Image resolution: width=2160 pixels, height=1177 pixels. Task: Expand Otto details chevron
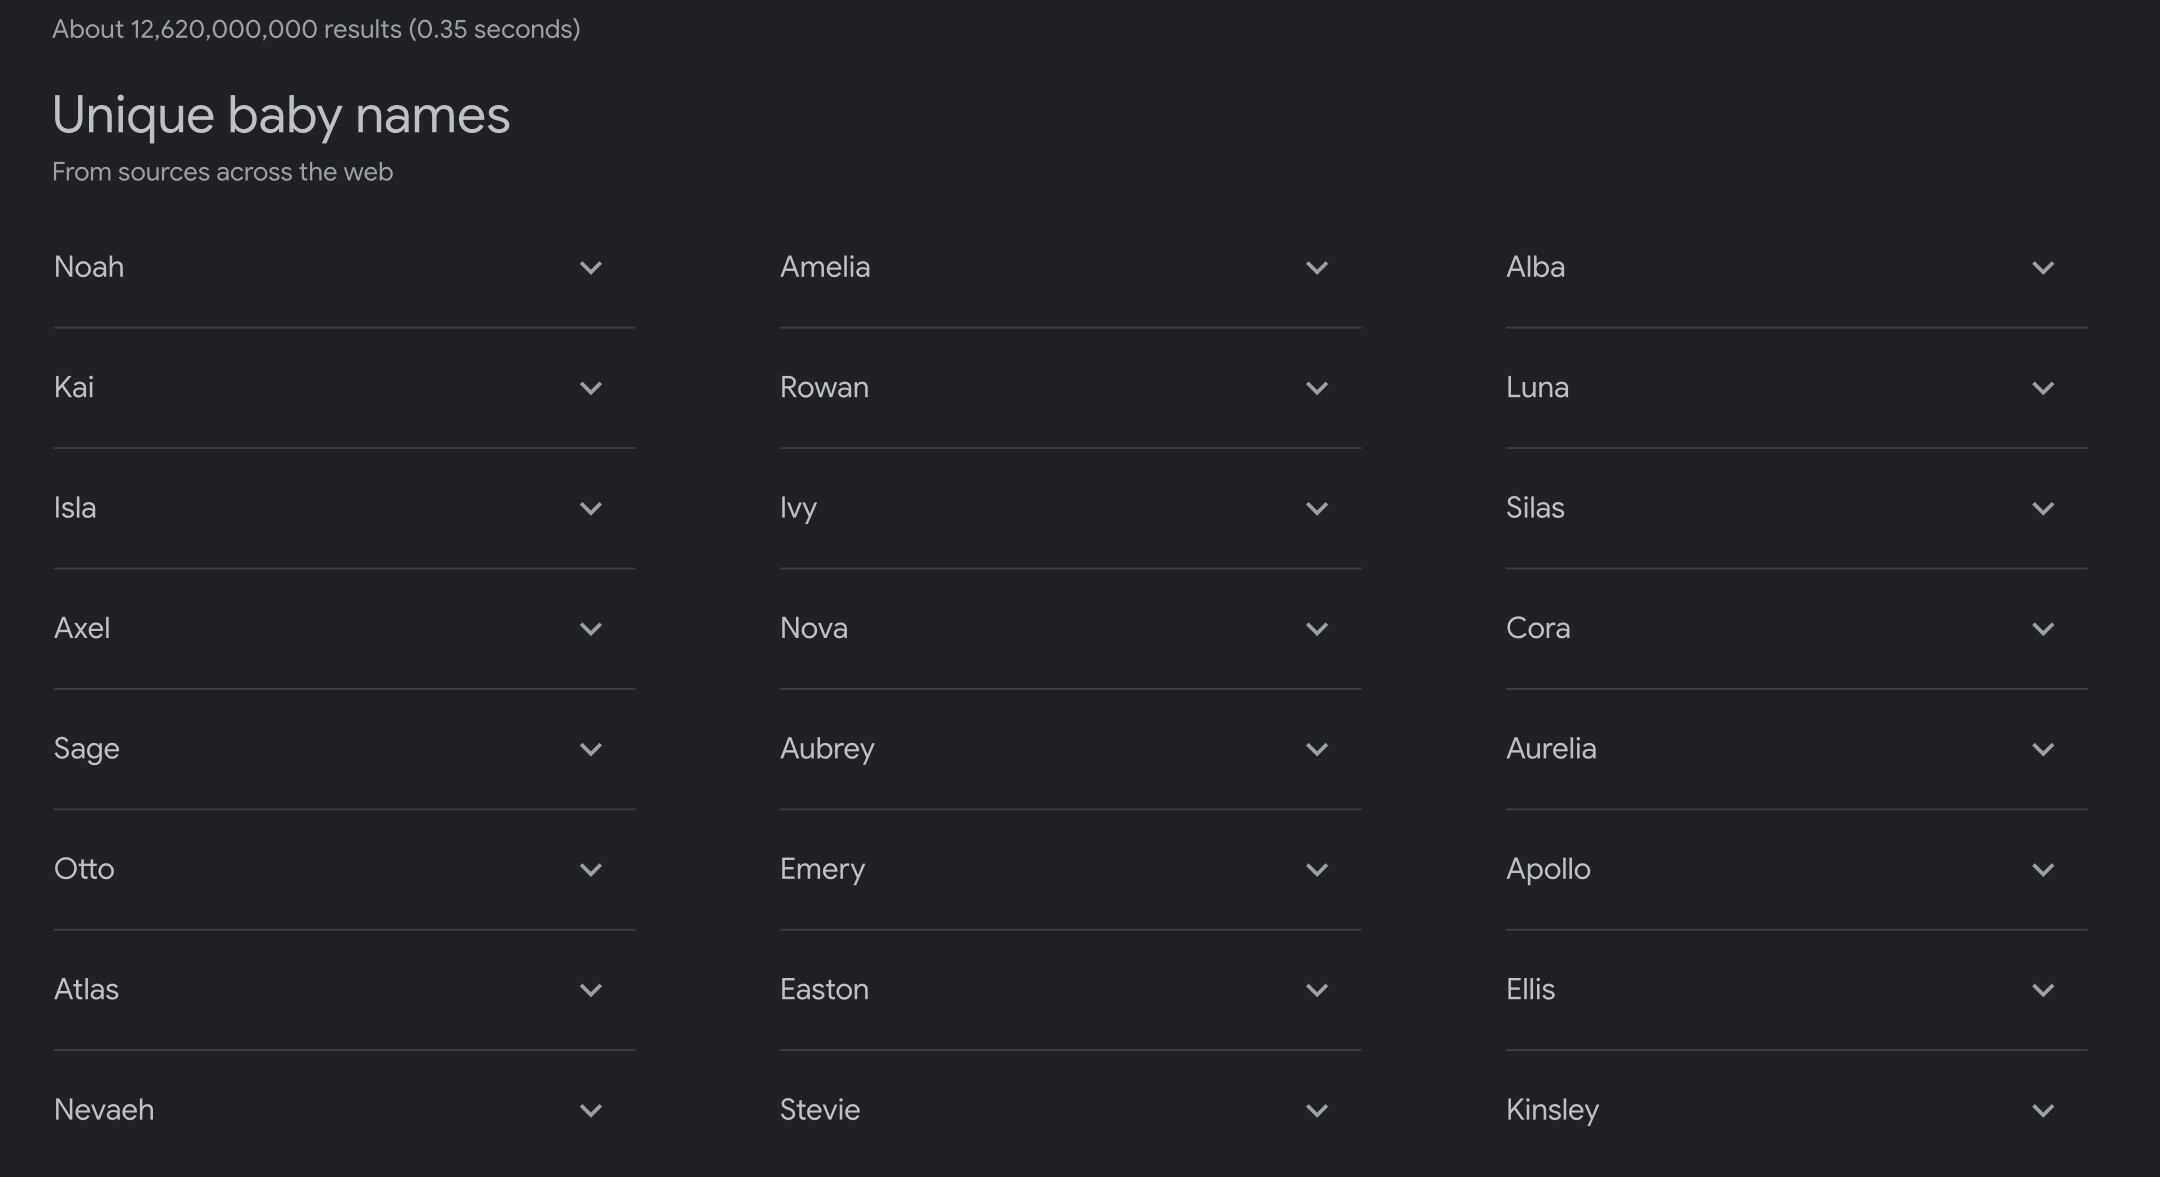point(591,870)
